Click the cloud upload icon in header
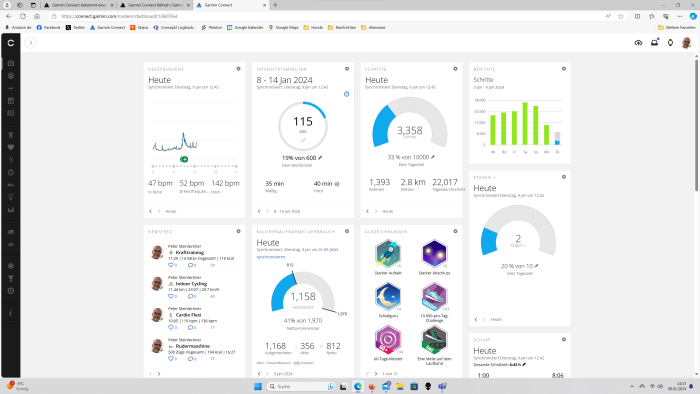The width and height of the screenshot is (700, 394). click(x=638, y=43)
